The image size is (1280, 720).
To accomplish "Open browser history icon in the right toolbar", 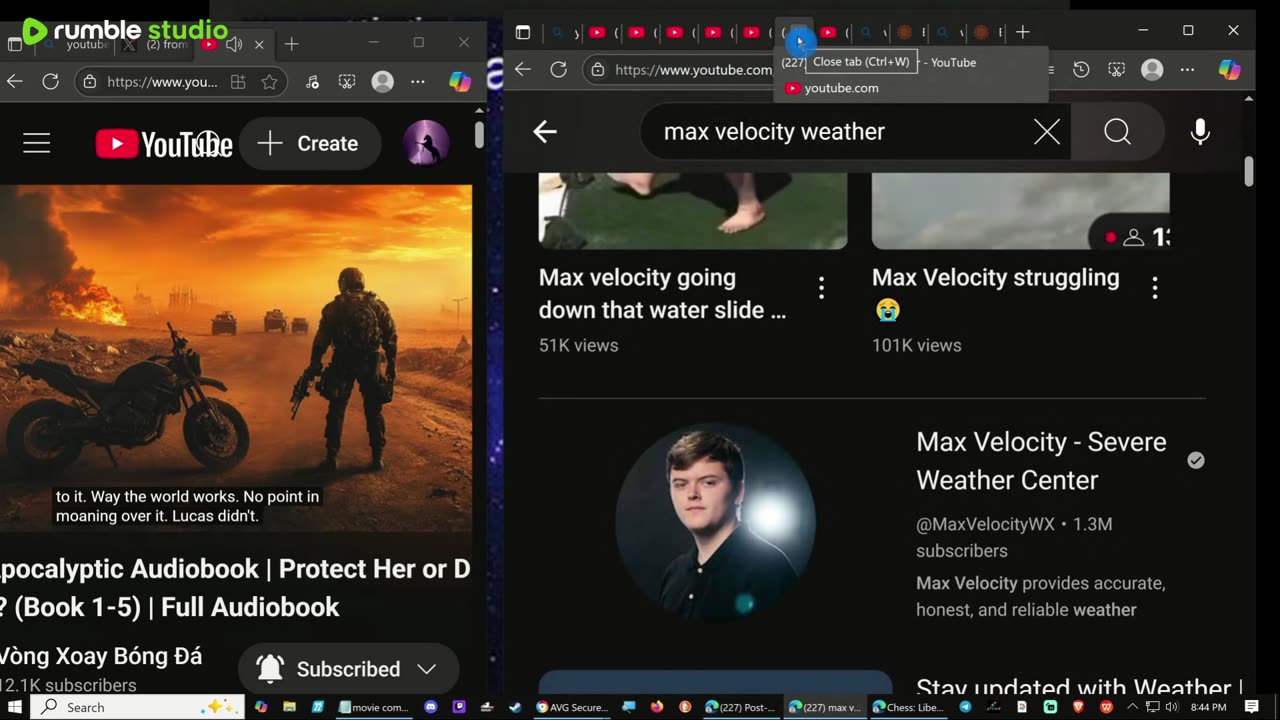I will click(x=1081, y=69).
